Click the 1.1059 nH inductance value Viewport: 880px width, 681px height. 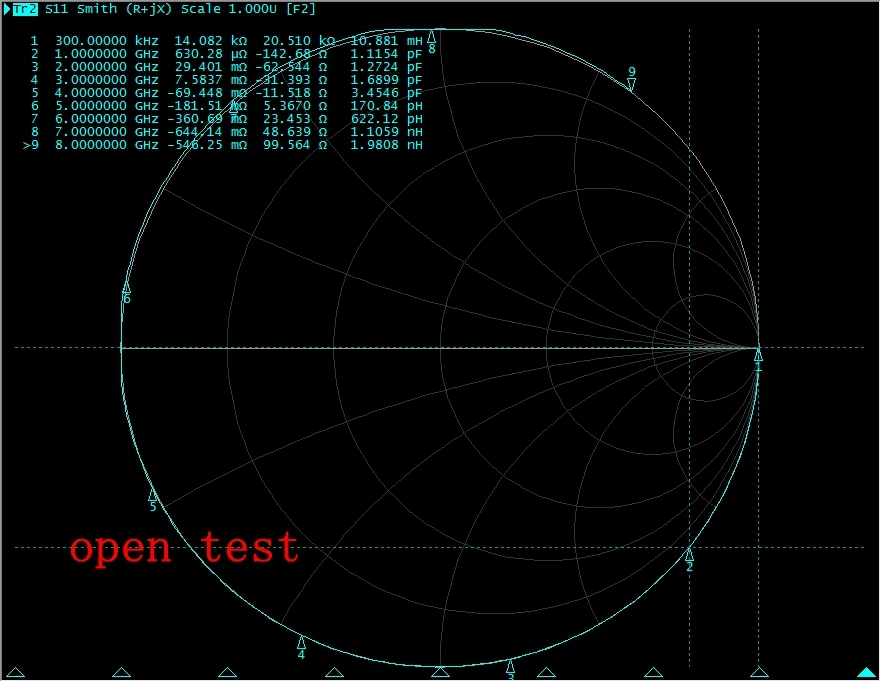tap(387, 131)
